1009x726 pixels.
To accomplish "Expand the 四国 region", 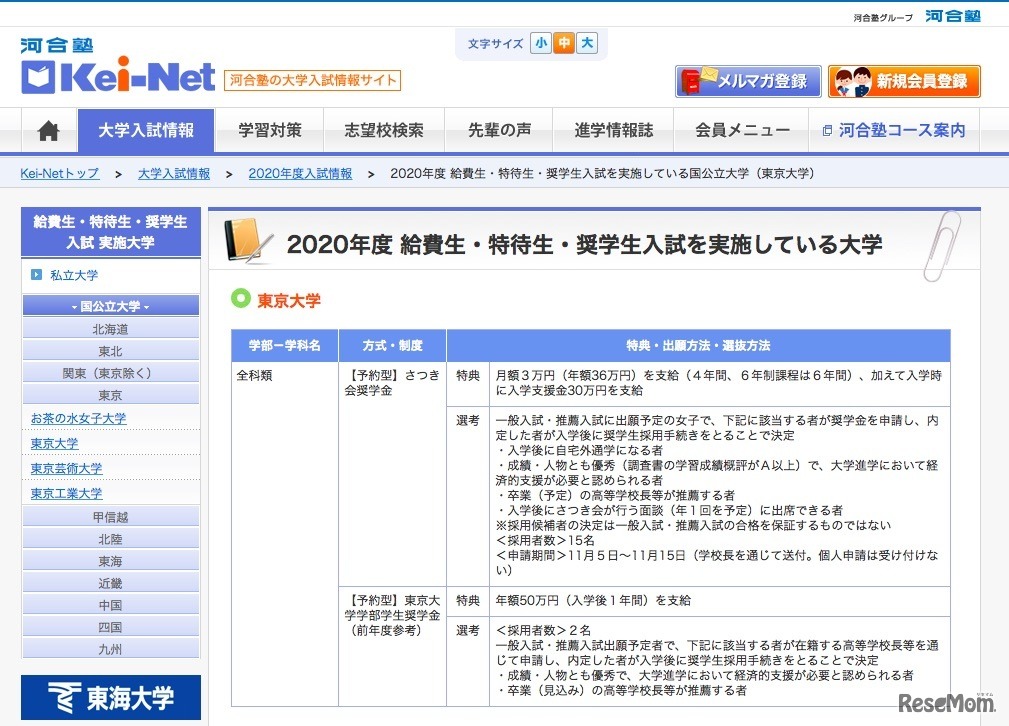I will click(111, 626).
